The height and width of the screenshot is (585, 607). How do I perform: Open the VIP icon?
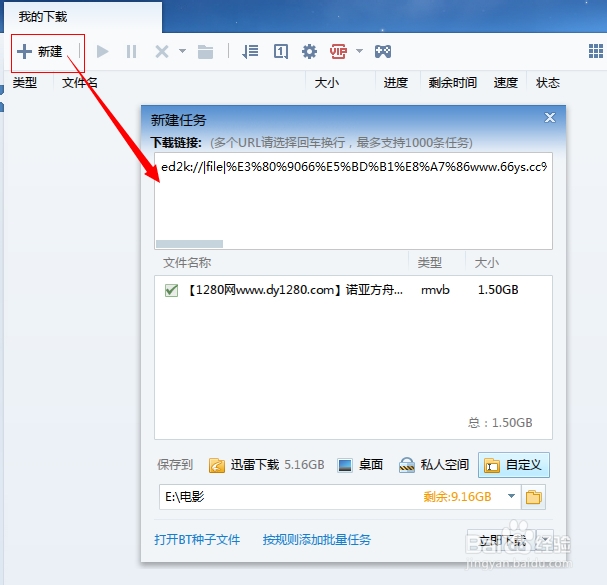(x=338, y=51)
